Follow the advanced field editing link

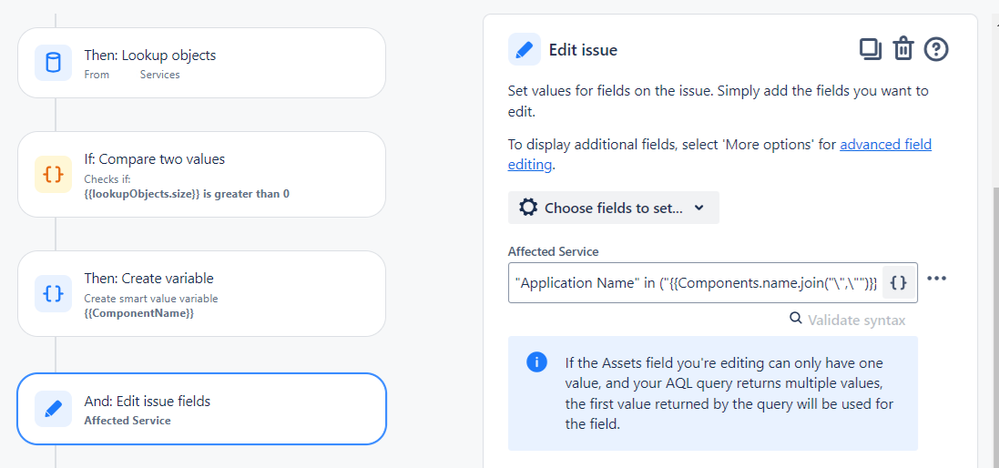point(885,145)
